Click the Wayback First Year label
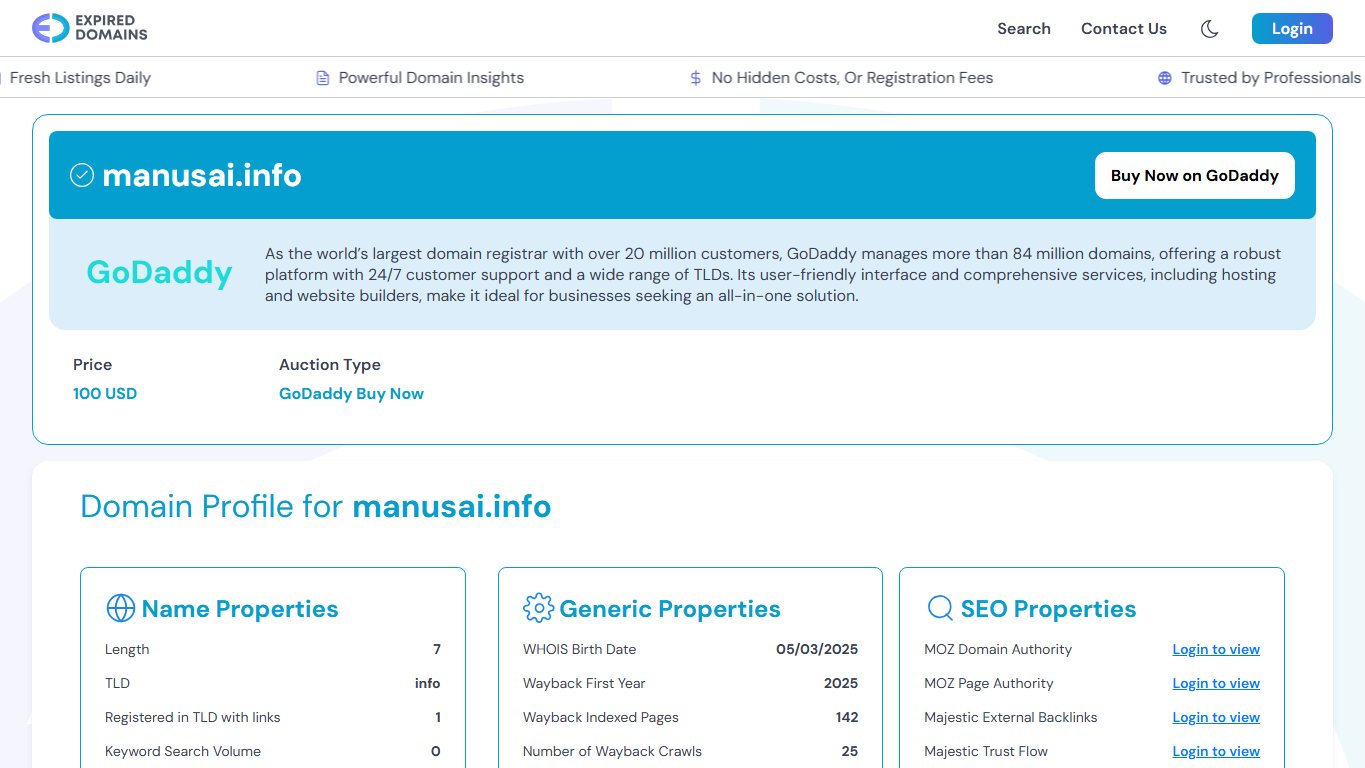1365x768 pixels. [584, 683]
